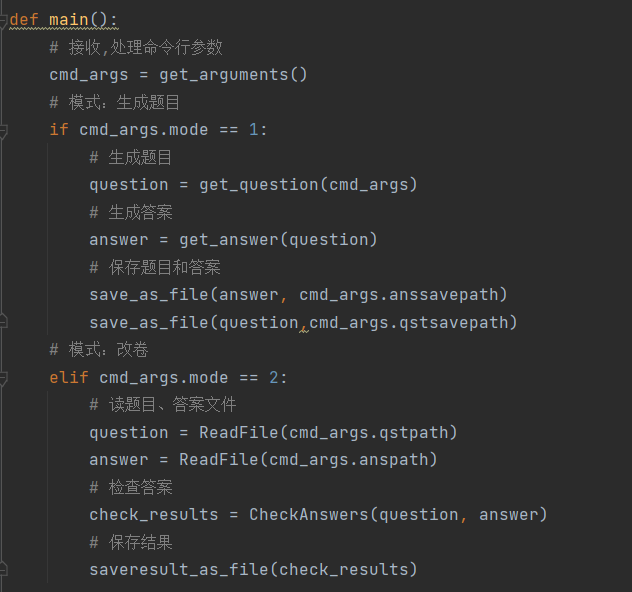Click the comment '# 模式：改卷'
Screen dimensions: 632x592
(99, 350)
